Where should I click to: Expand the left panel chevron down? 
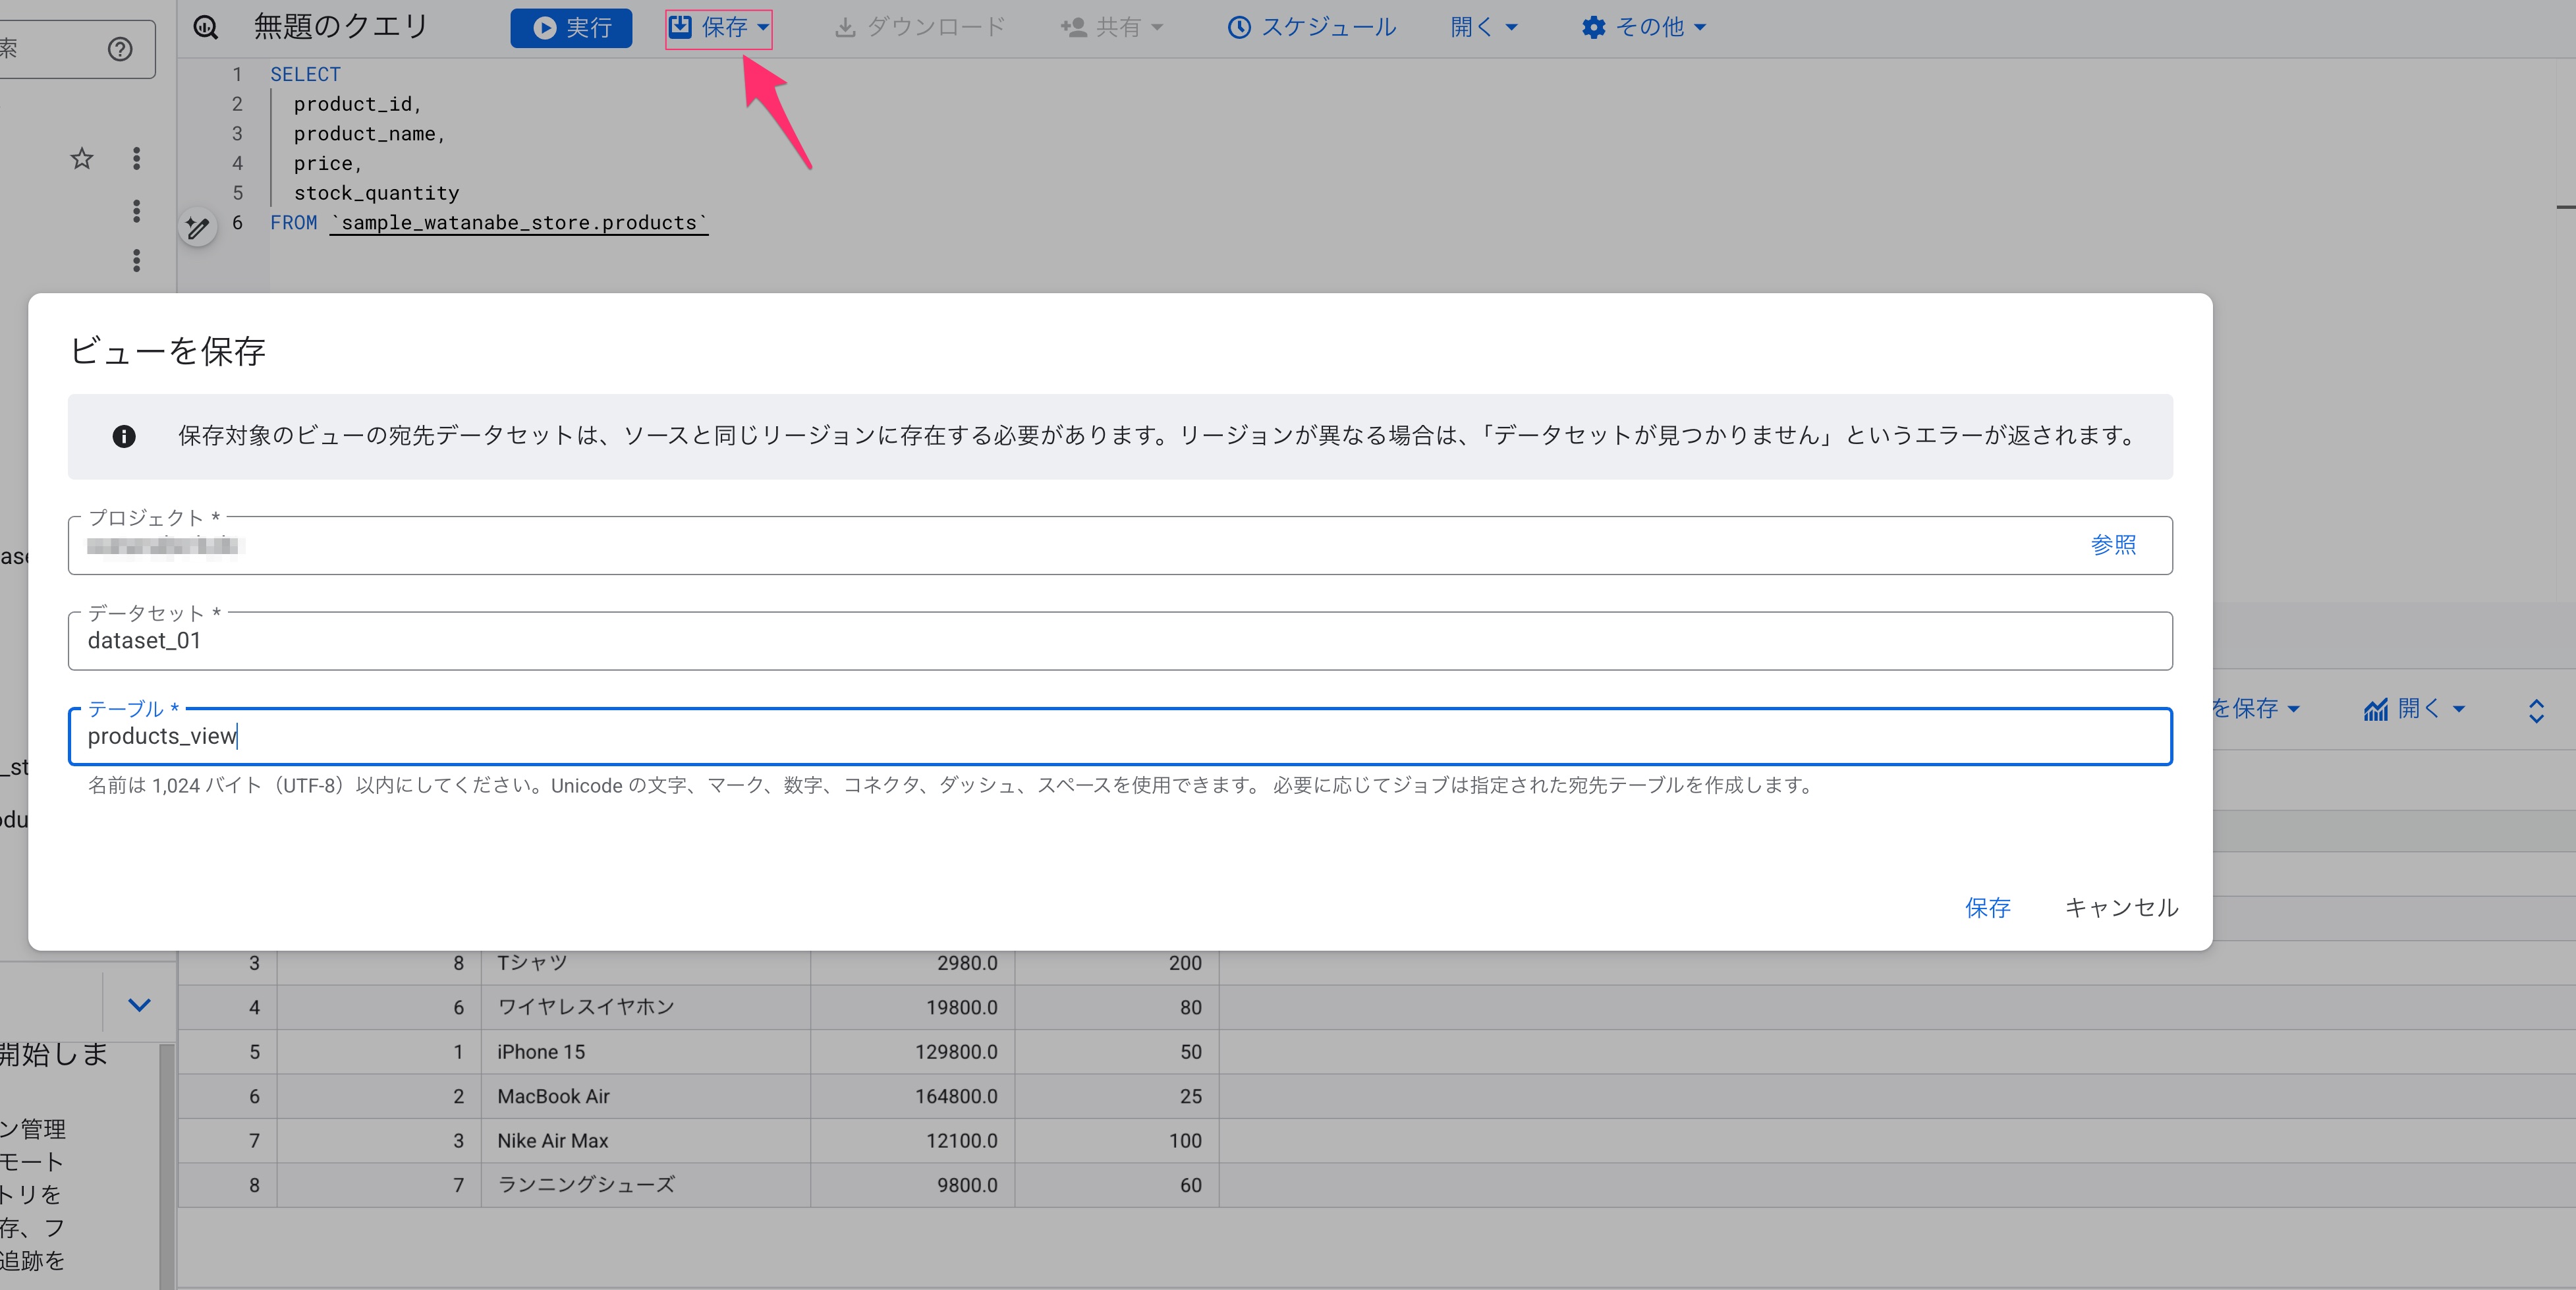pos(139,1005)
